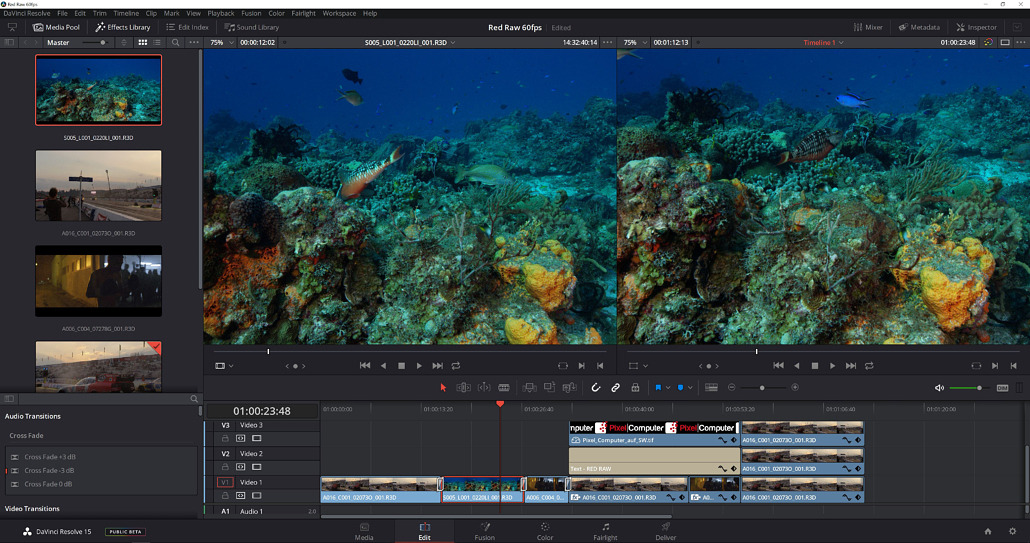The width and height of the screenshot is (1030, 543).
Task: Lock the Video 3 track
Action: coord(226,438)
